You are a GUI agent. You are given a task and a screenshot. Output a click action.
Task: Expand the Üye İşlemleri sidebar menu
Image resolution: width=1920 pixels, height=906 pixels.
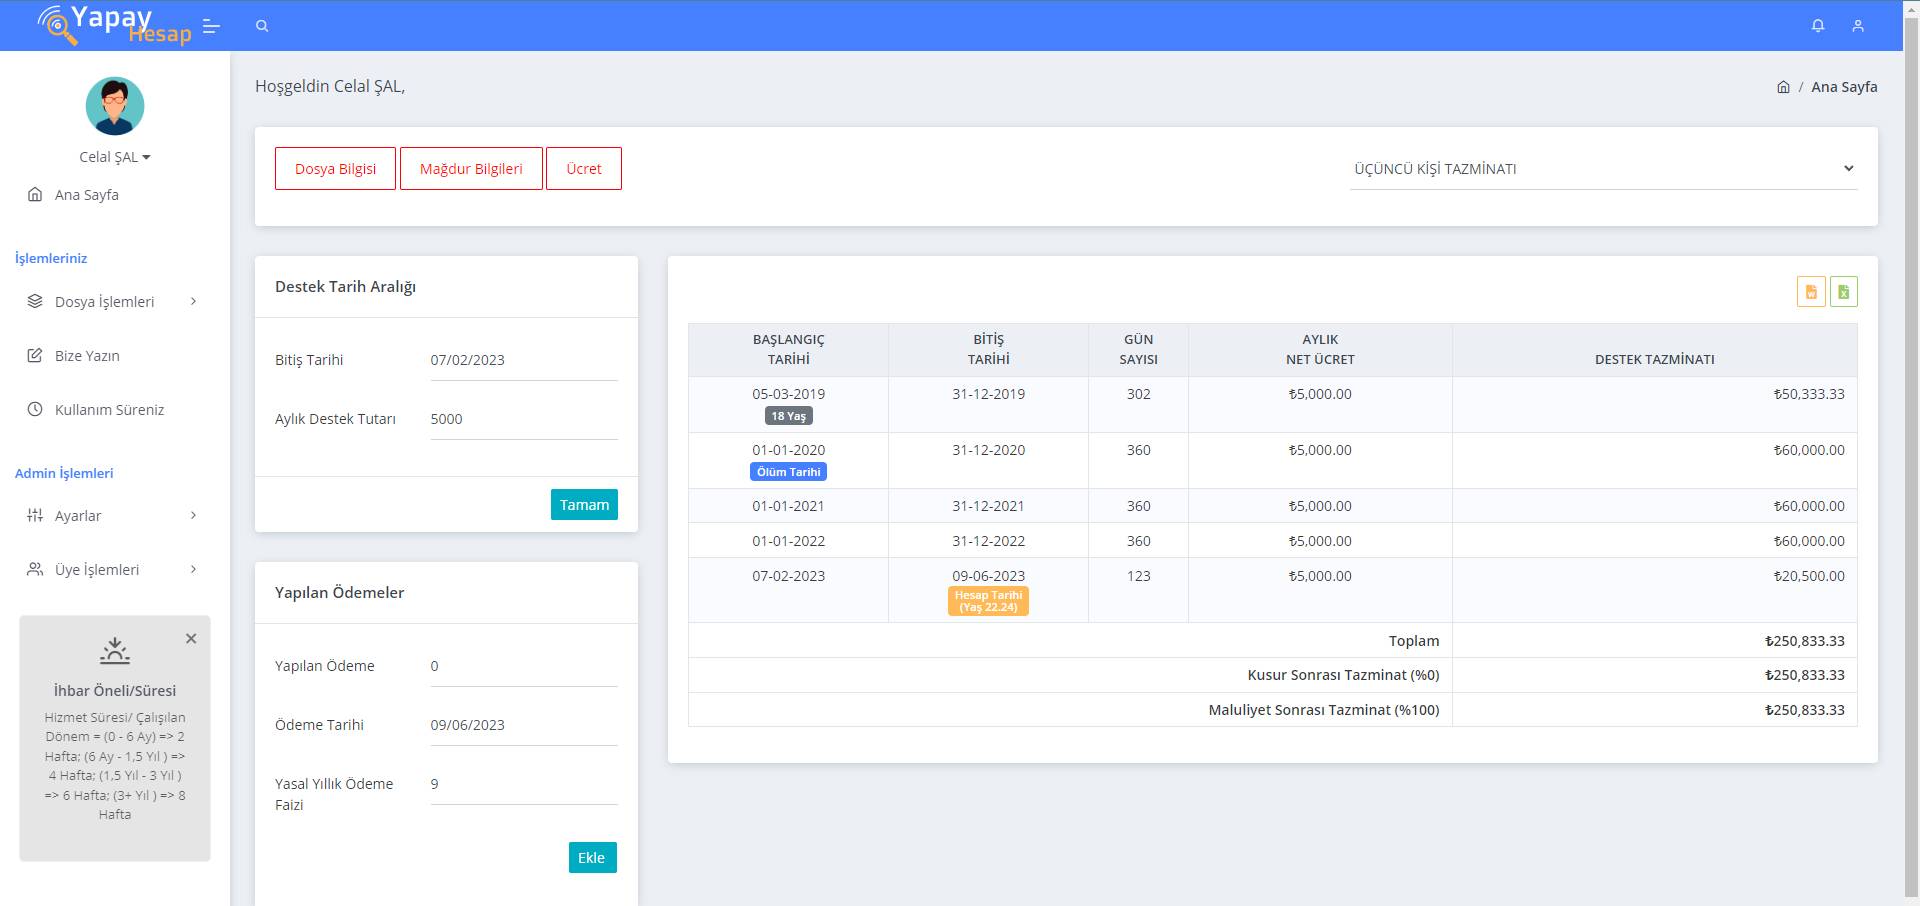click(112, 570)
